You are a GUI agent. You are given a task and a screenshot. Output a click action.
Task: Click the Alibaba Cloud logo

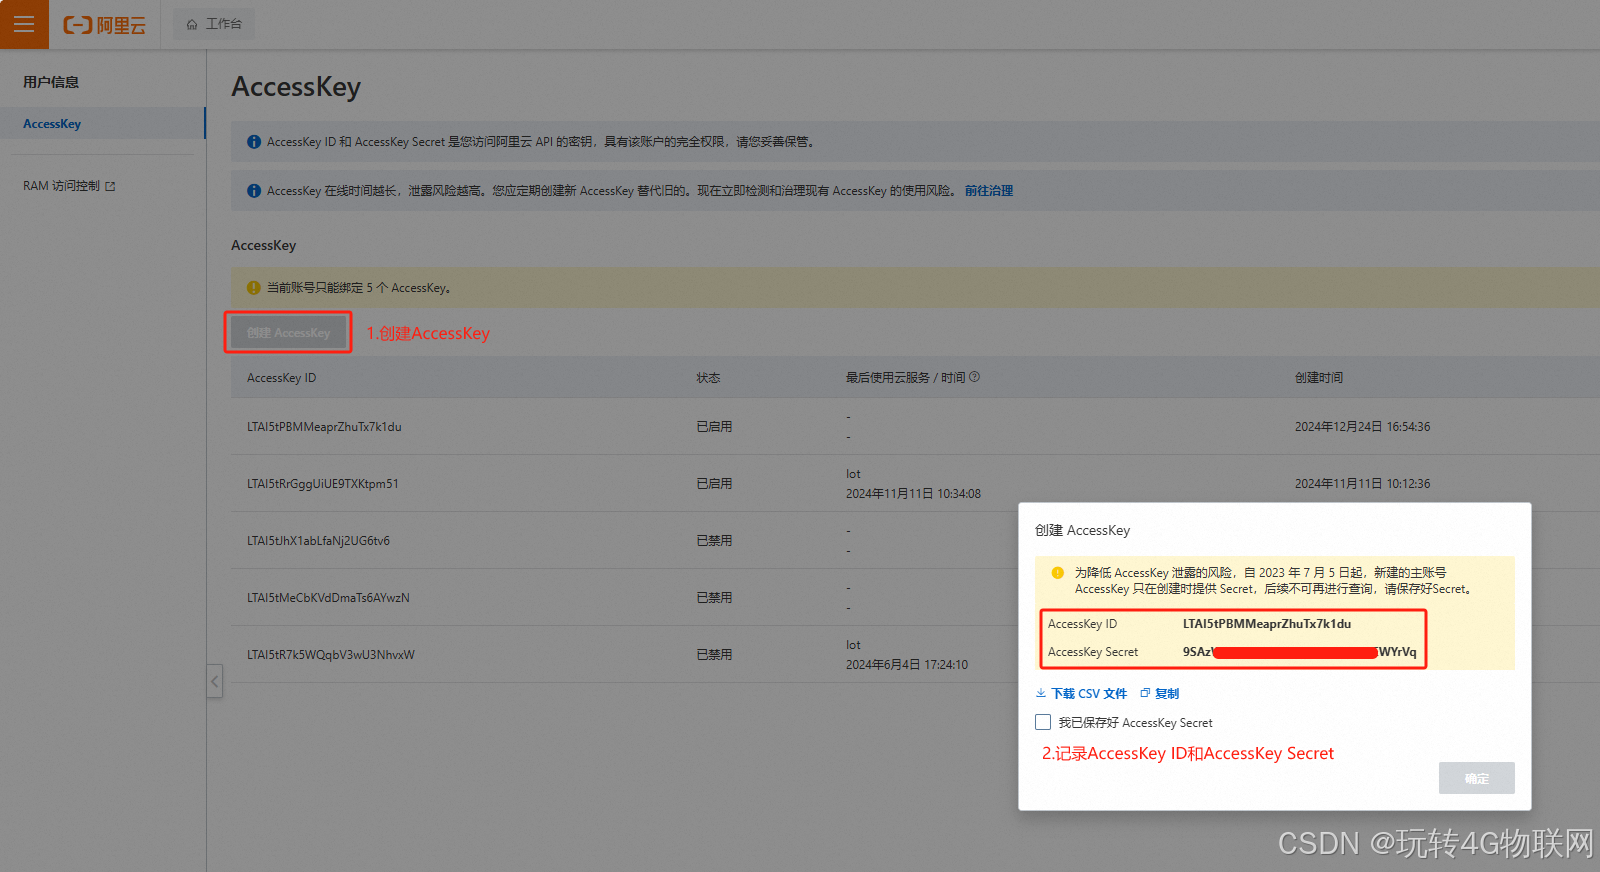(104, 25)
